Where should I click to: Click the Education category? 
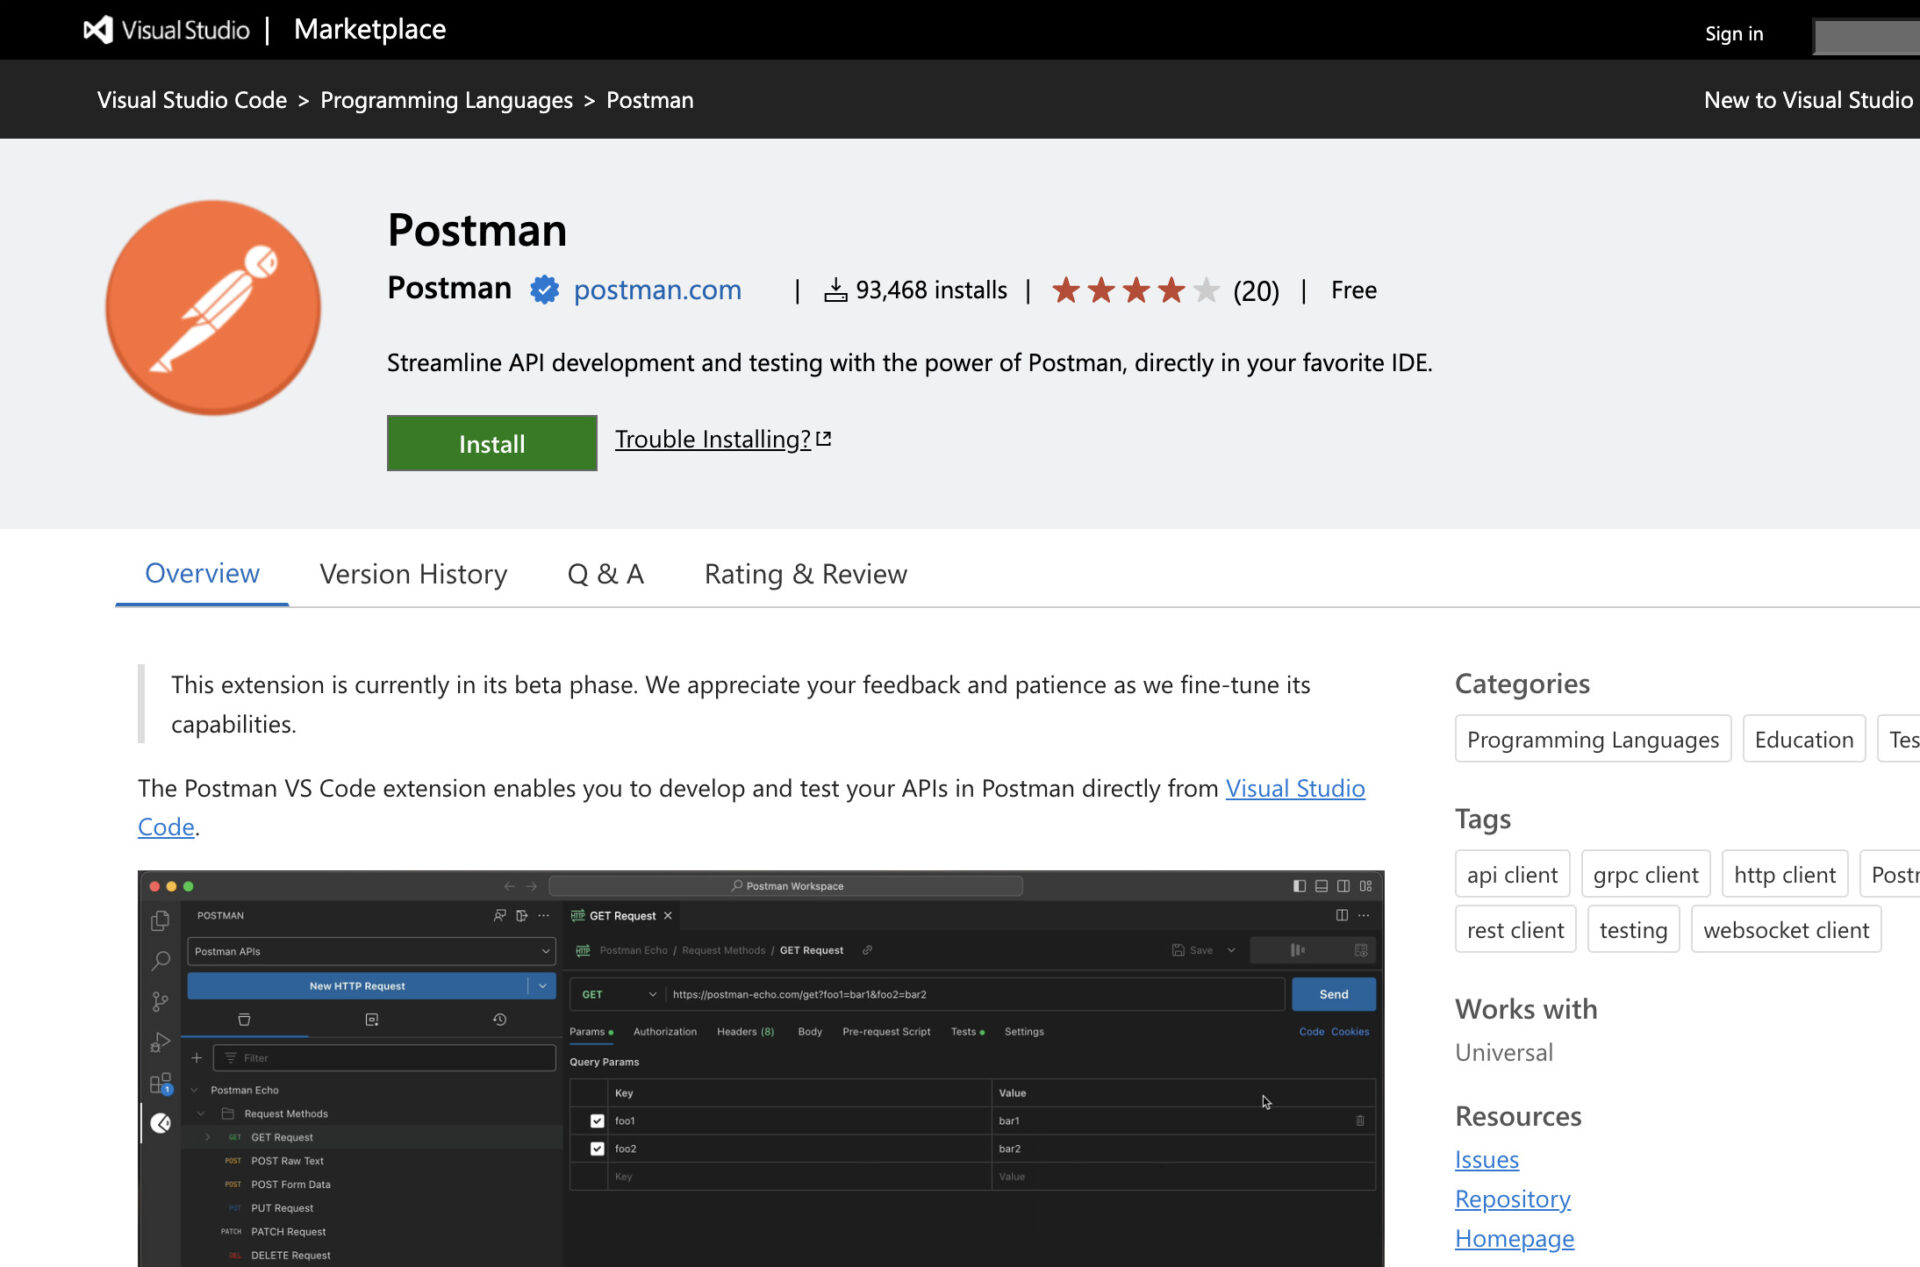1804,739
